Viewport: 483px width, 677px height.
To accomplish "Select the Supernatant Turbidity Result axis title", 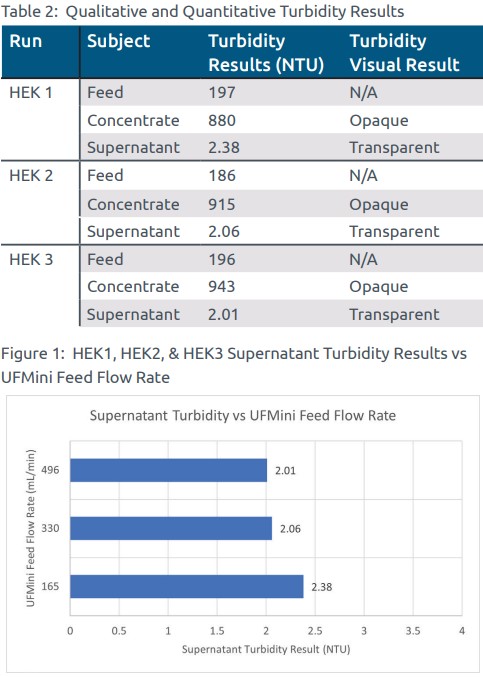I will pos(266,649).
